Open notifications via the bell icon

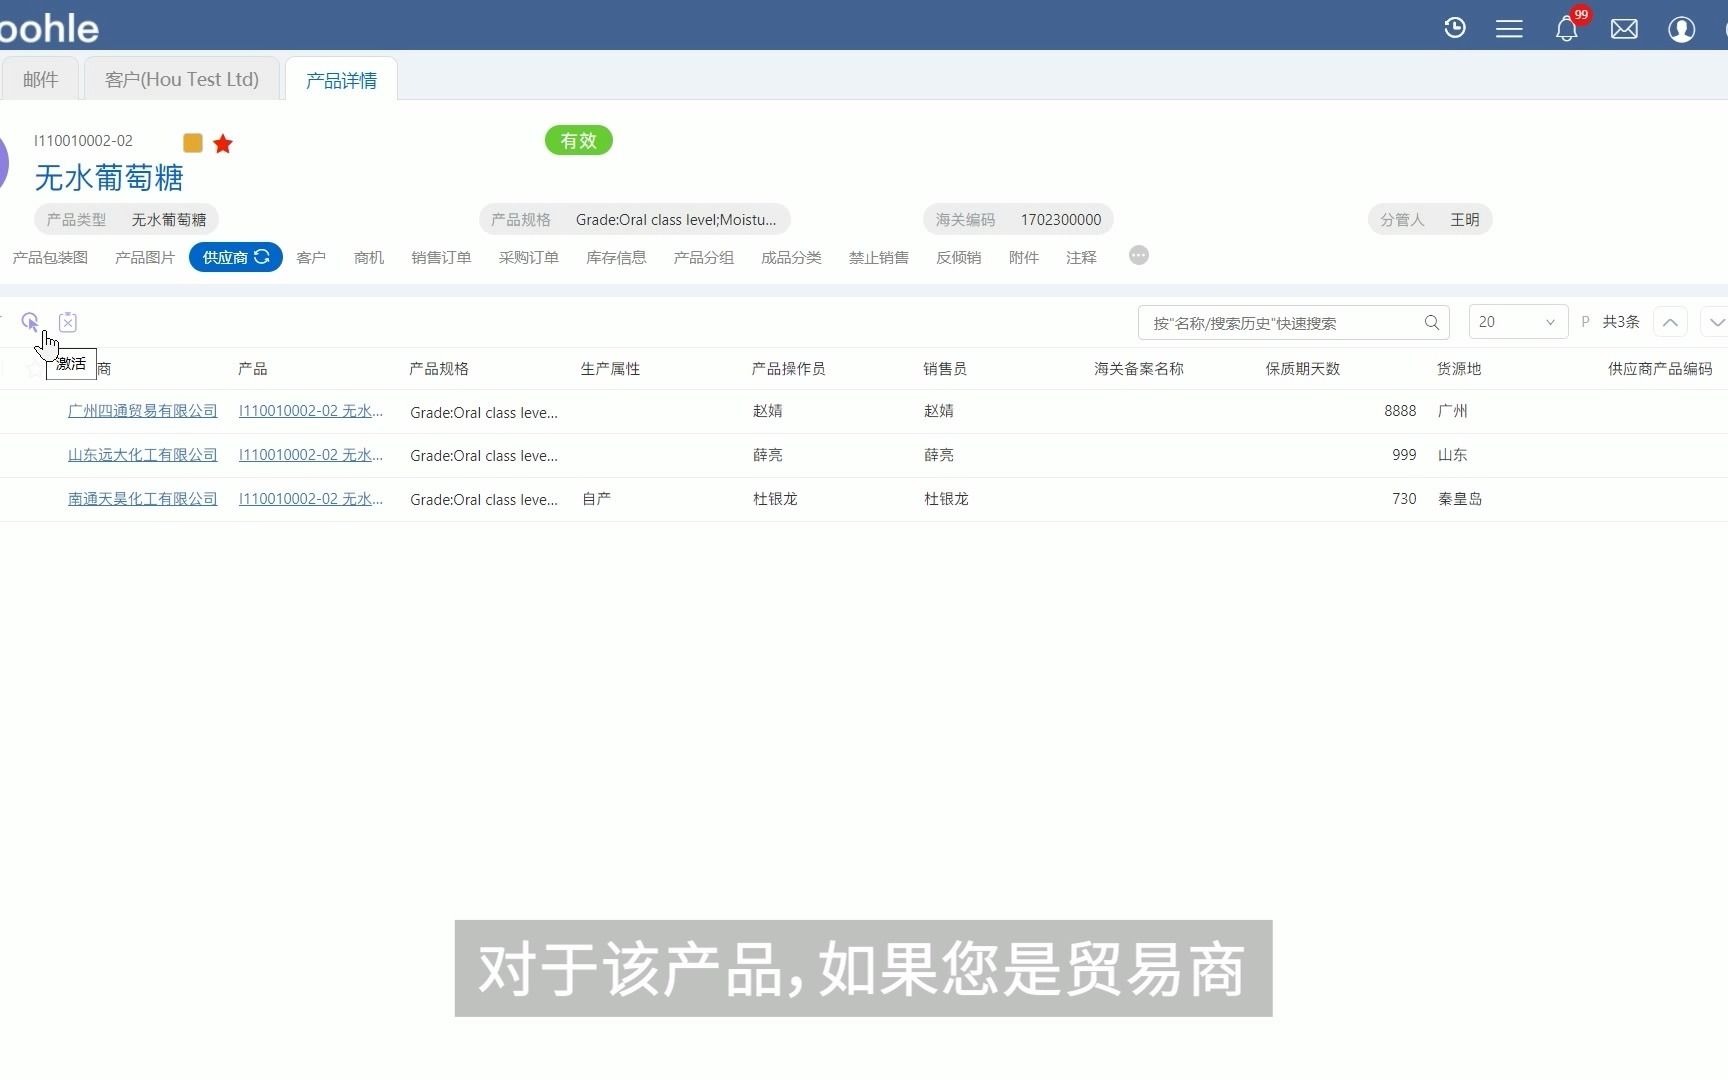1565,29
